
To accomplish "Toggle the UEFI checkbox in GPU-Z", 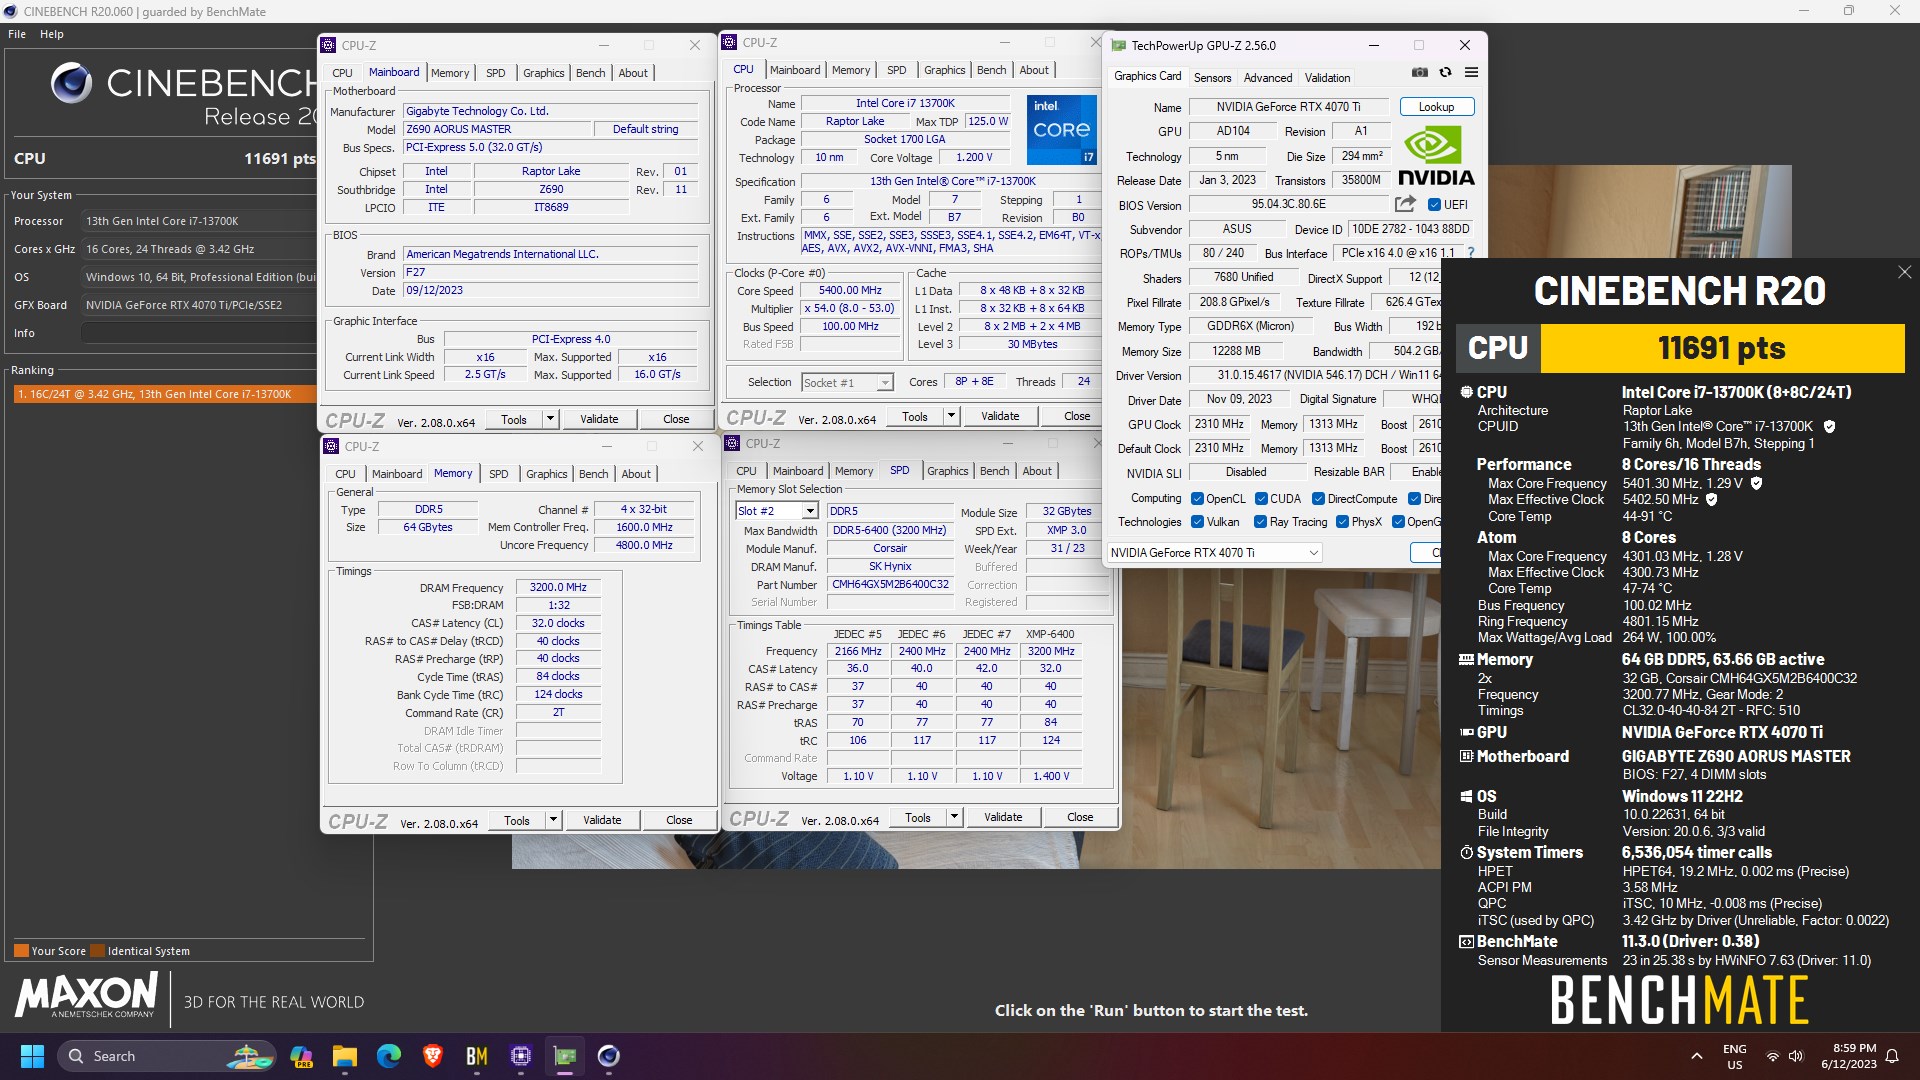I will click(x=1434, y=205).
